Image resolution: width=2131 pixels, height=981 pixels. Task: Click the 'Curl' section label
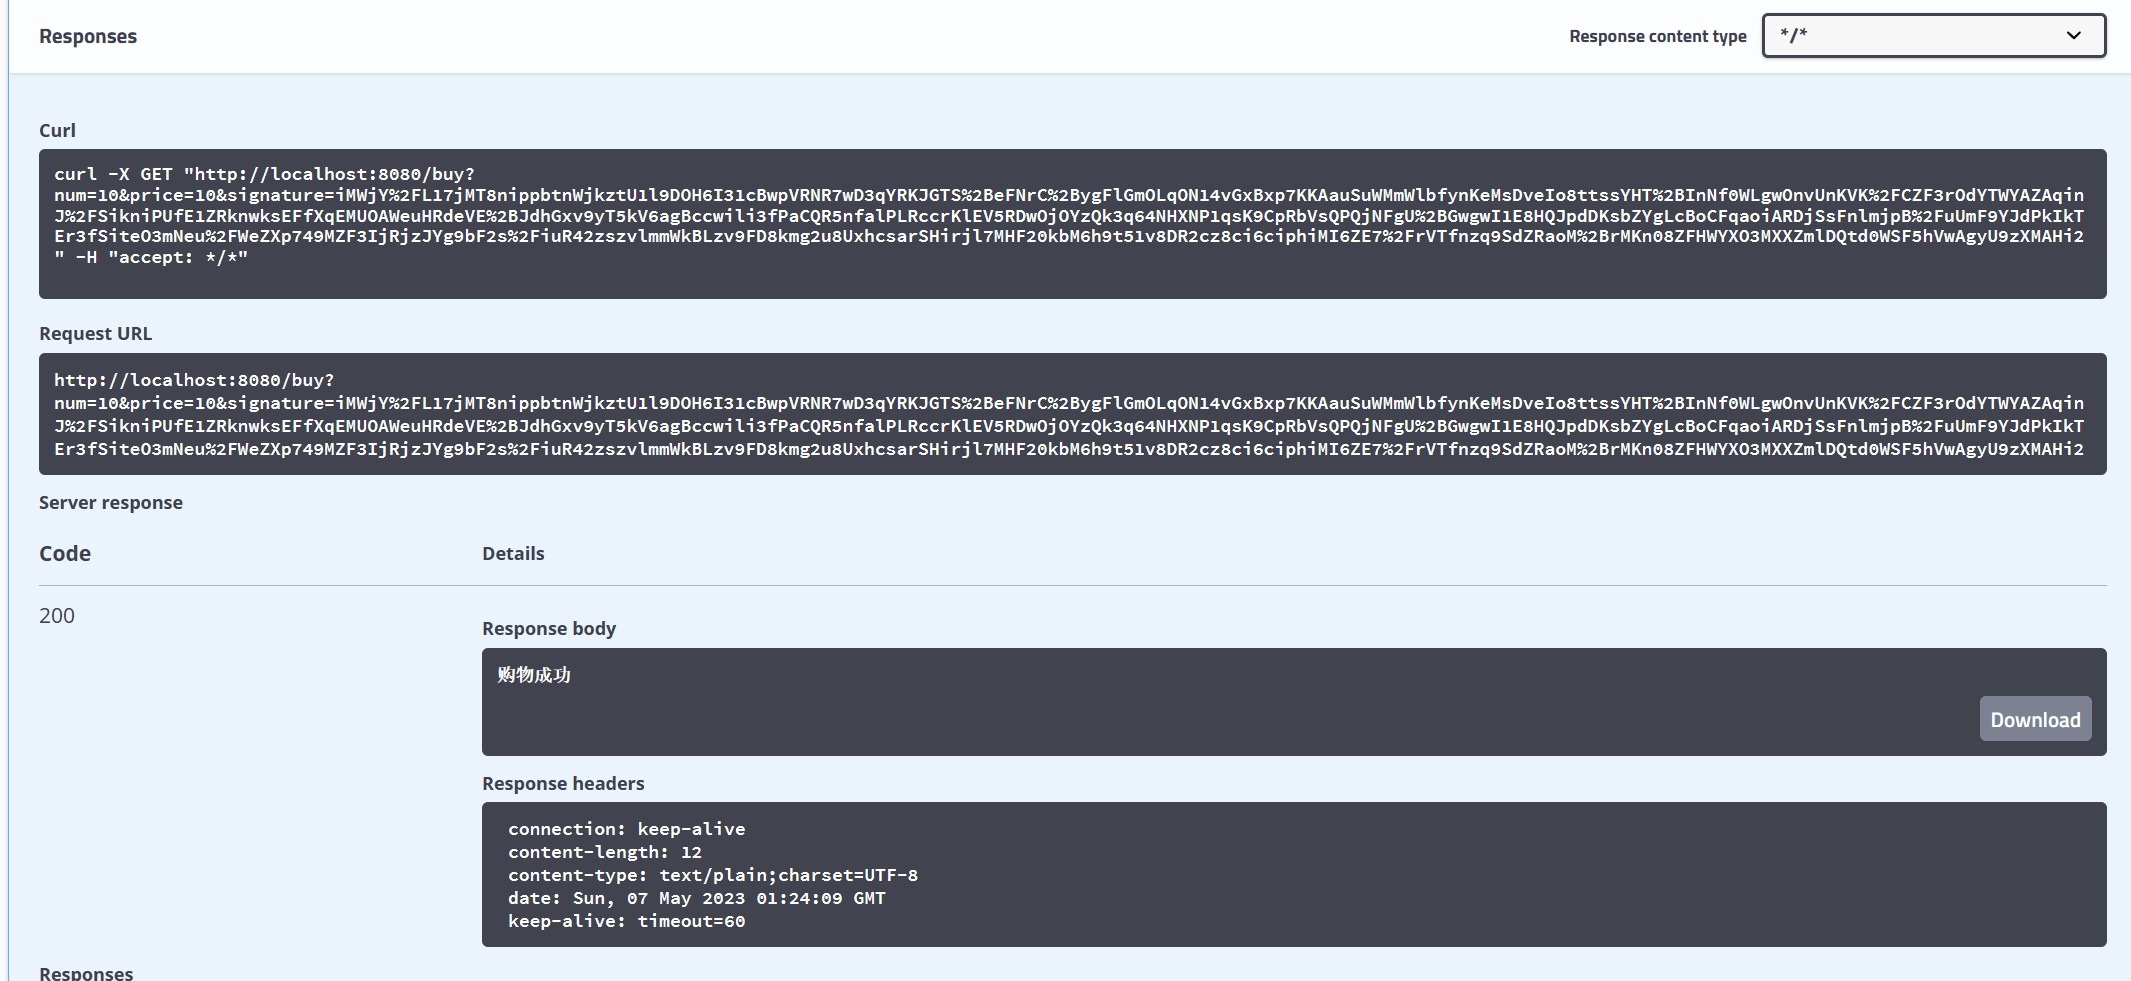(x=57, y=131)
